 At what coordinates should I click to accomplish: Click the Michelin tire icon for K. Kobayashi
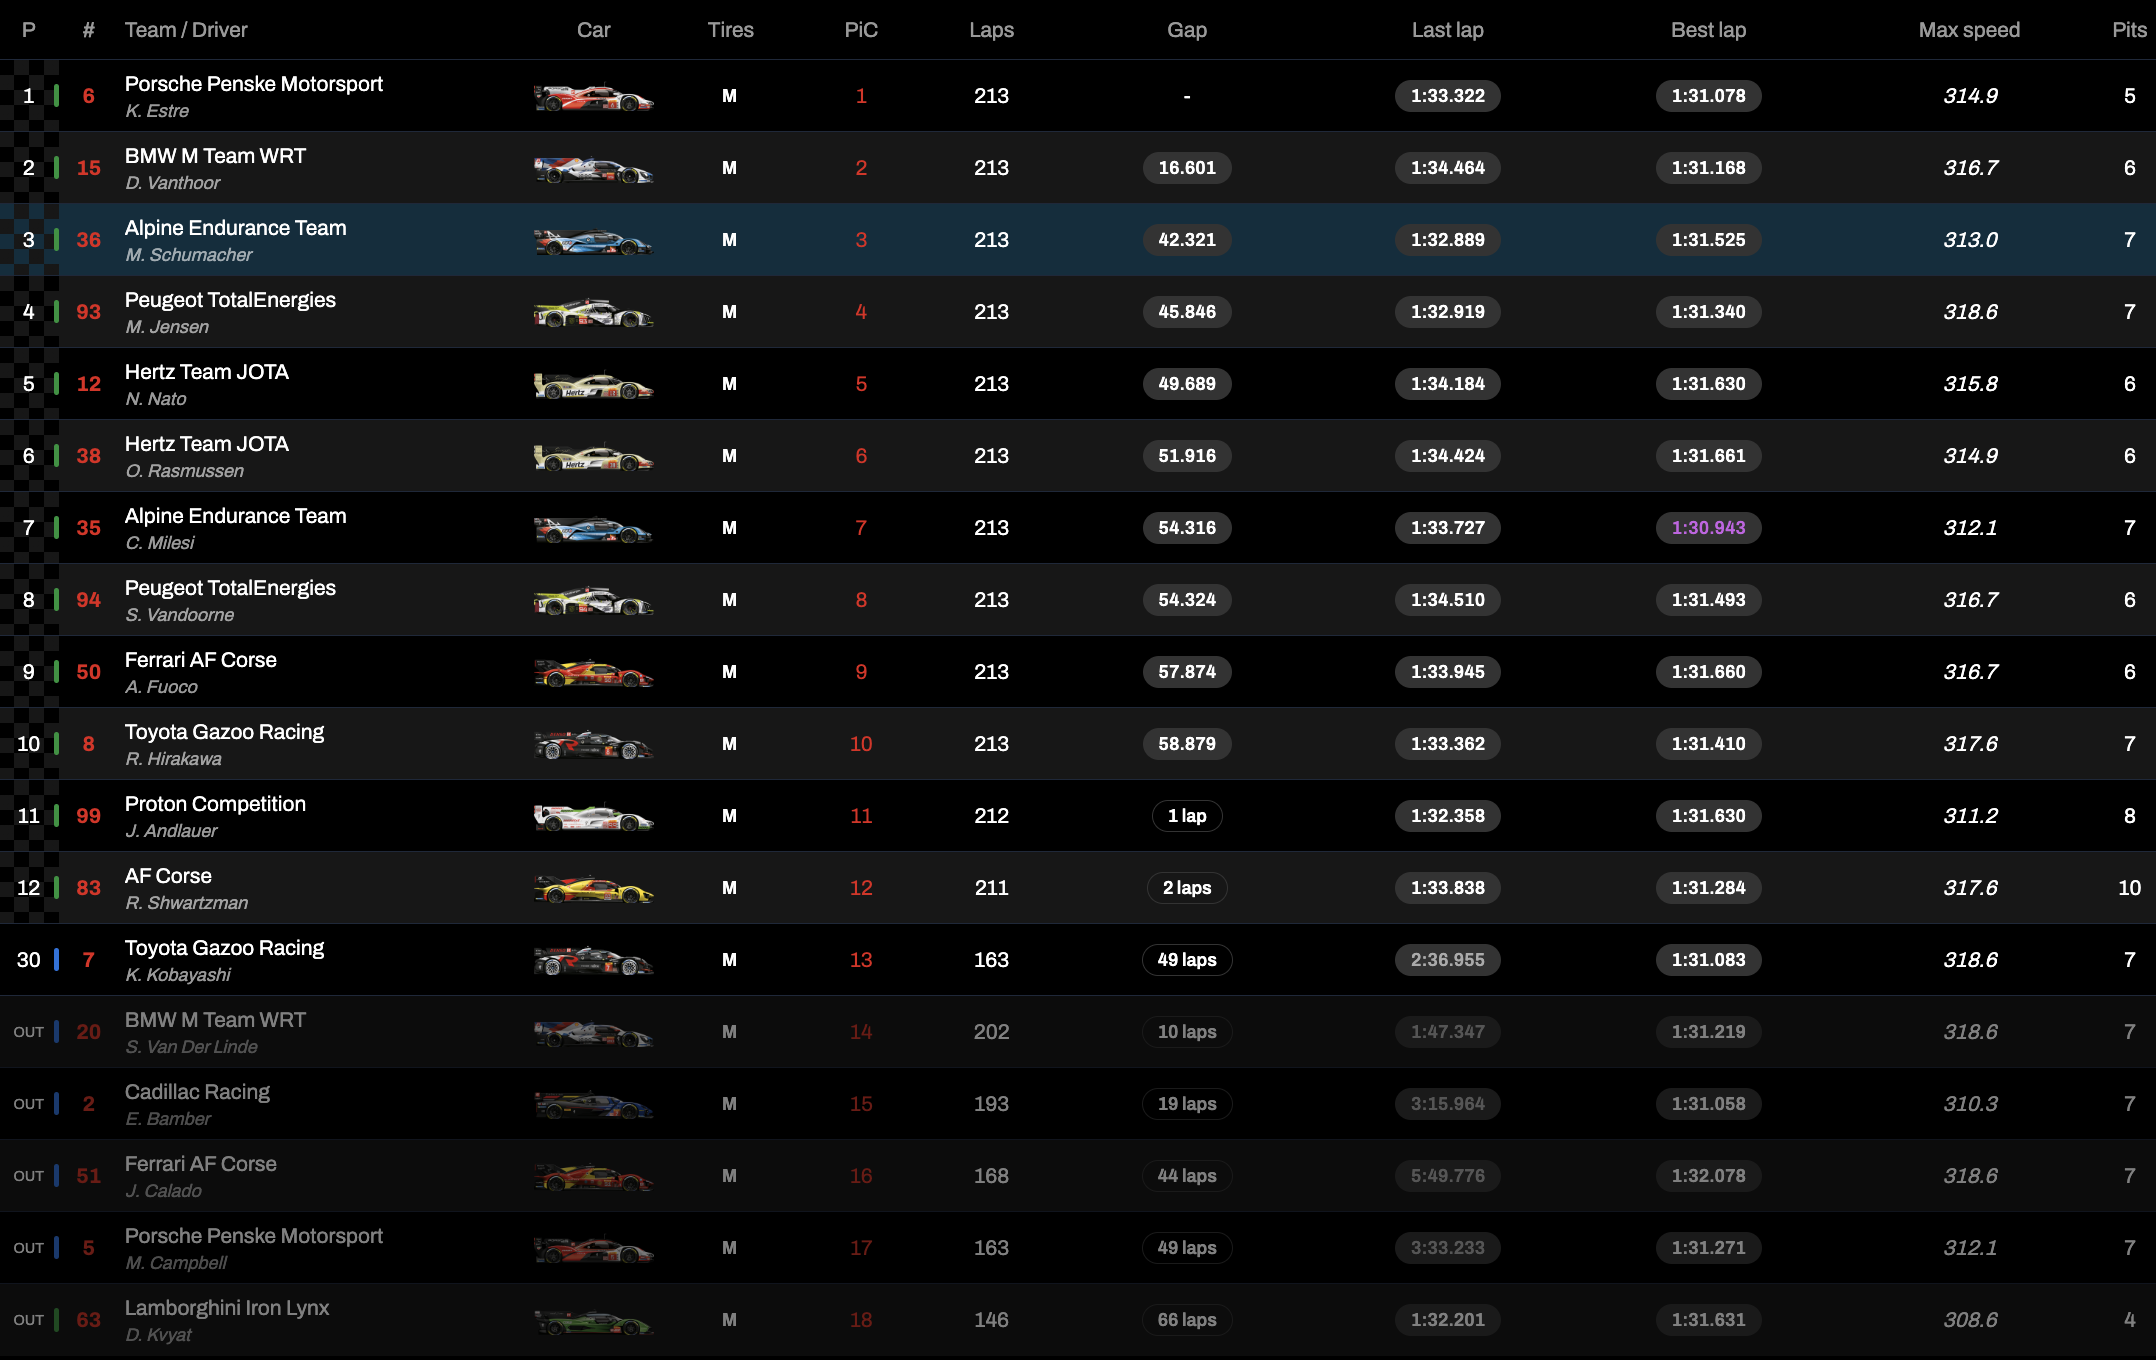tap(730, 960)
